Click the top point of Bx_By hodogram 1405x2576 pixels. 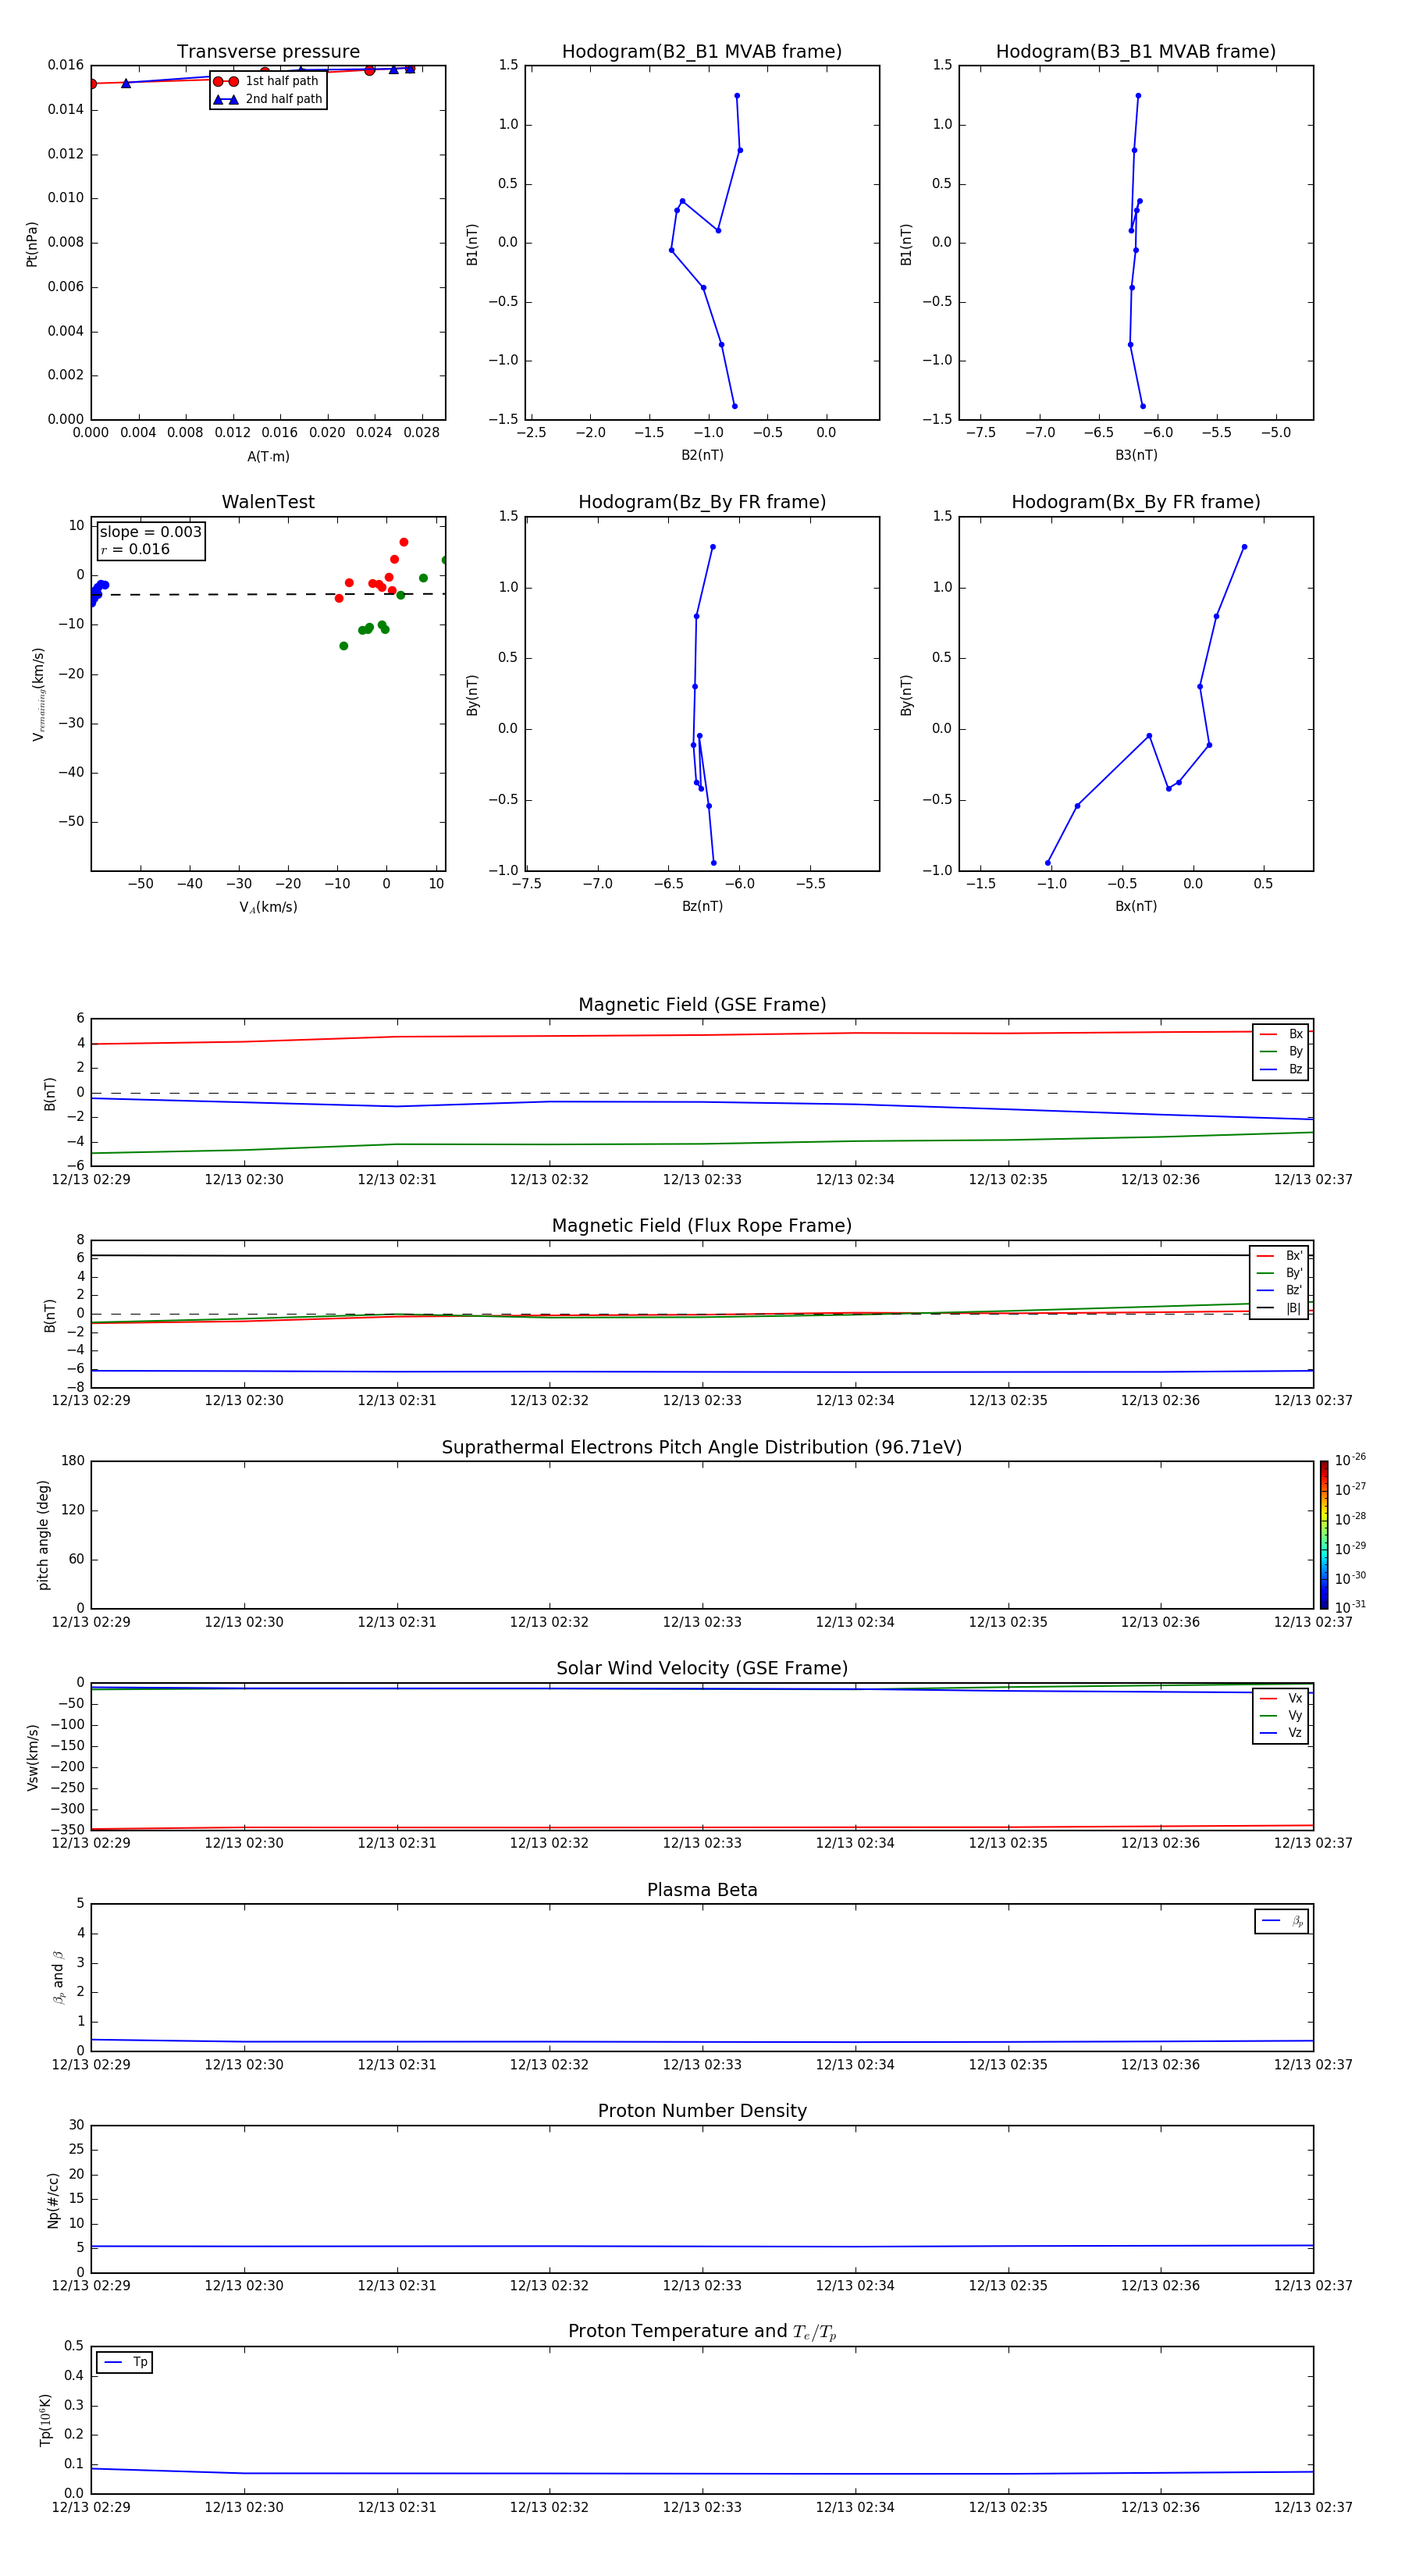pos(1244,547)
